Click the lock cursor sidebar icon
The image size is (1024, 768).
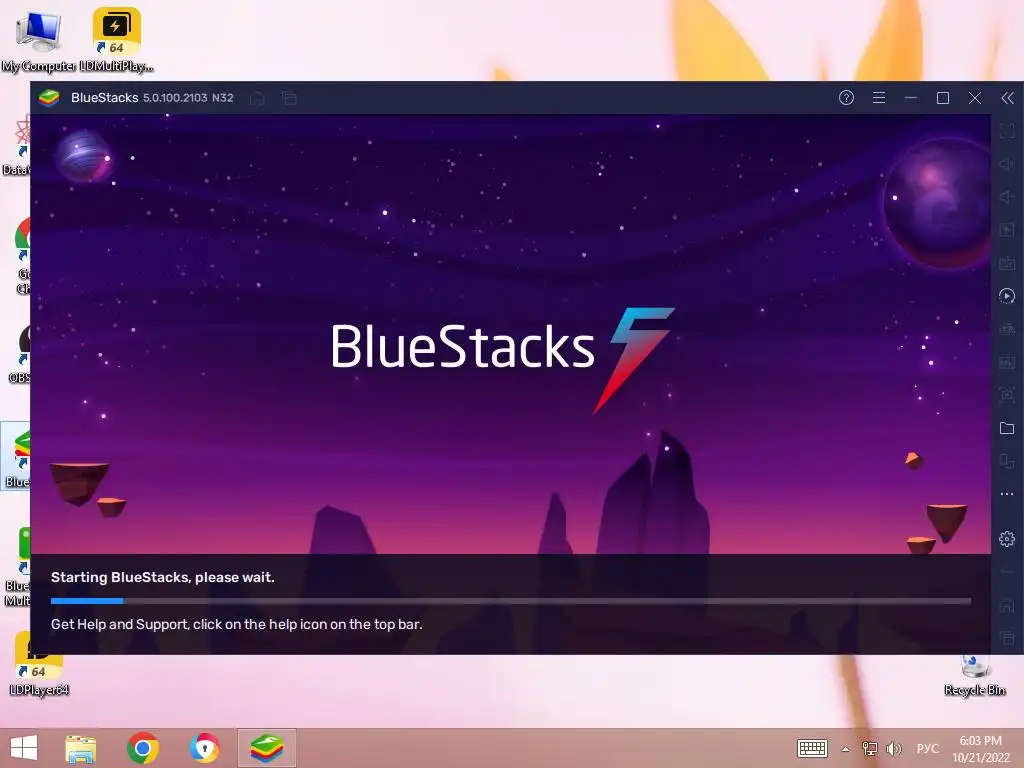(1007, 230)
